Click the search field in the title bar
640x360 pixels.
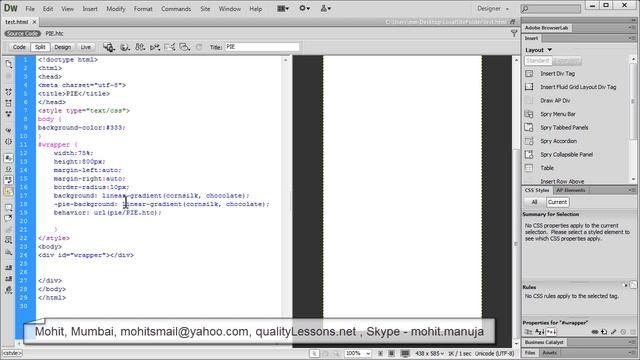pos(551,9)
